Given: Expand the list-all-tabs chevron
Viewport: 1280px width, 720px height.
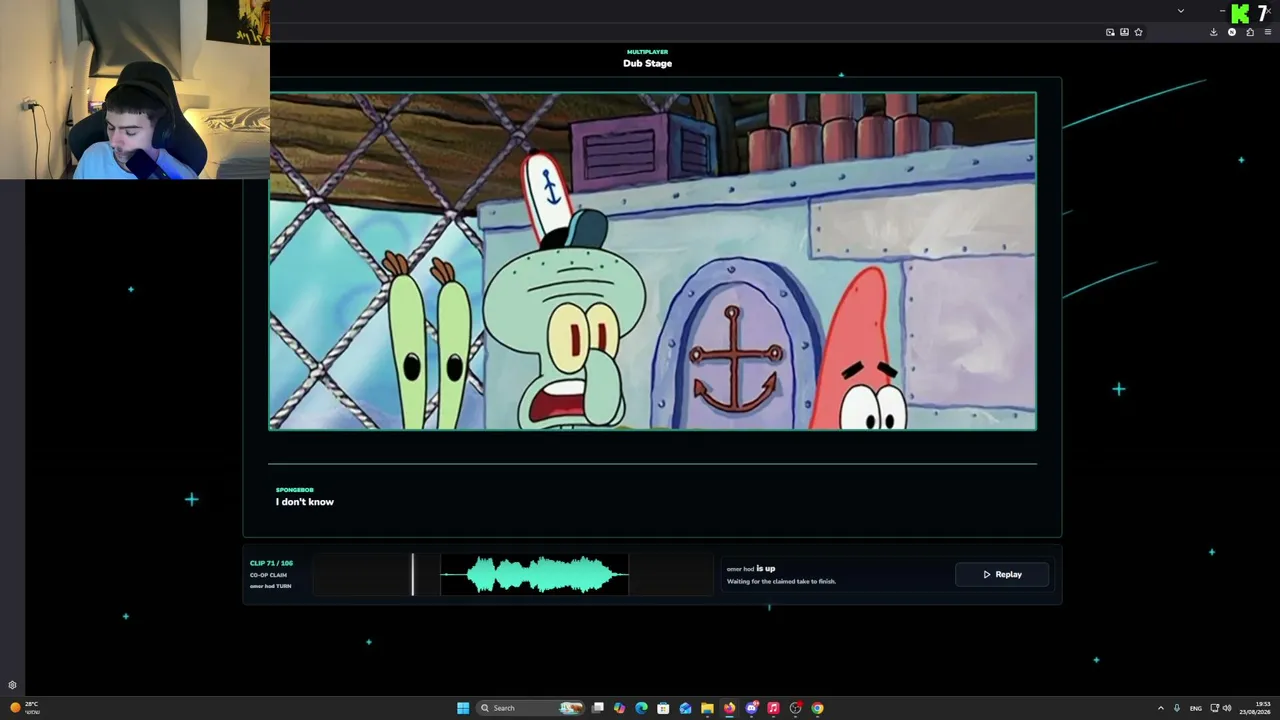Looking at the screenshot, I should pyautogui.click(x=1181, y=11).
